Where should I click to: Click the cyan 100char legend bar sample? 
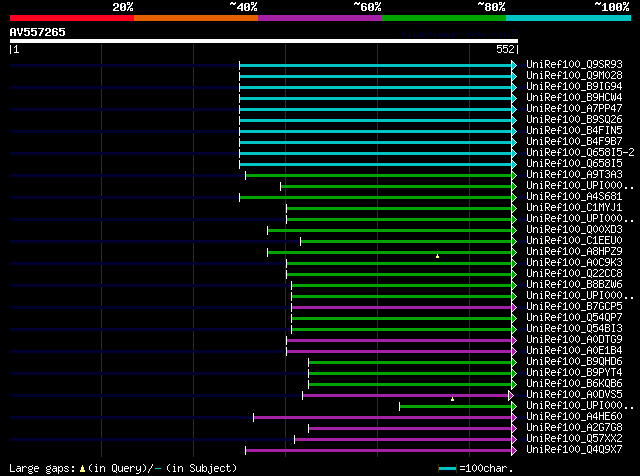[447, 469]
